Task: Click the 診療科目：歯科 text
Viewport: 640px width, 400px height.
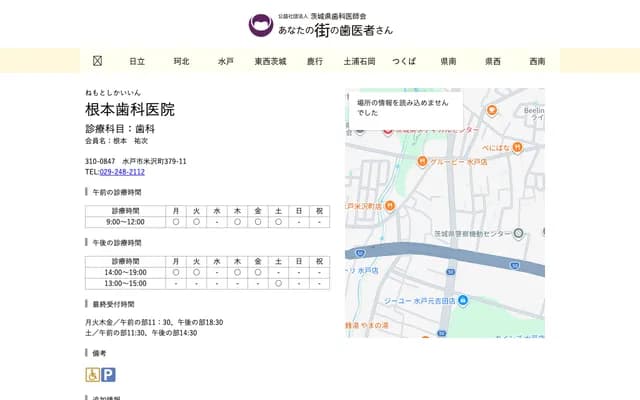Action: (x=120, y=129)
